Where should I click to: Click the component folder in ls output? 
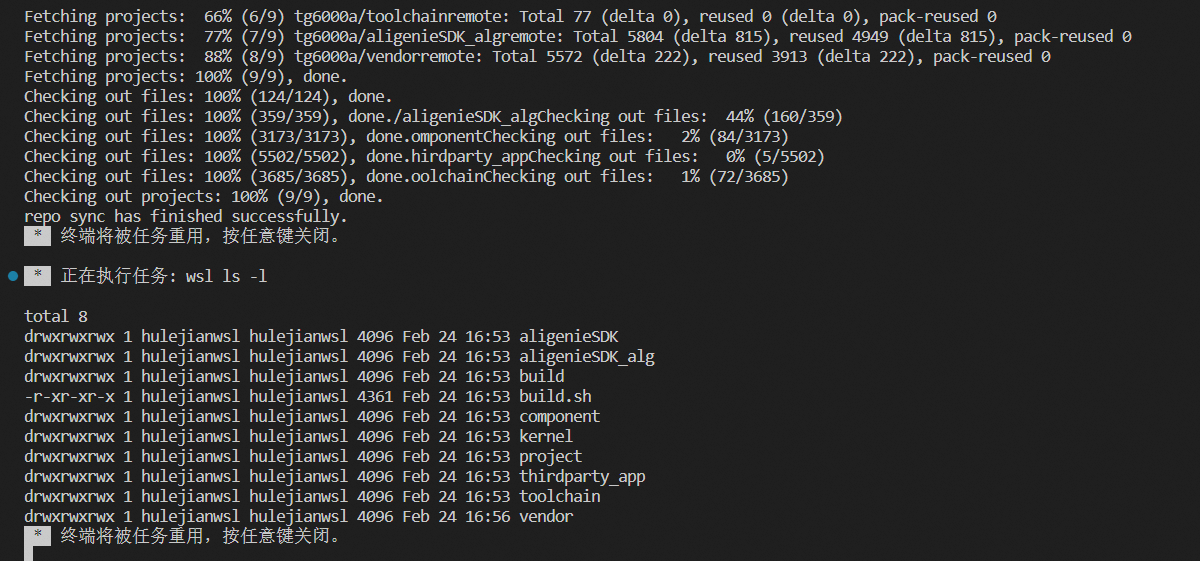tap(559, 416)
